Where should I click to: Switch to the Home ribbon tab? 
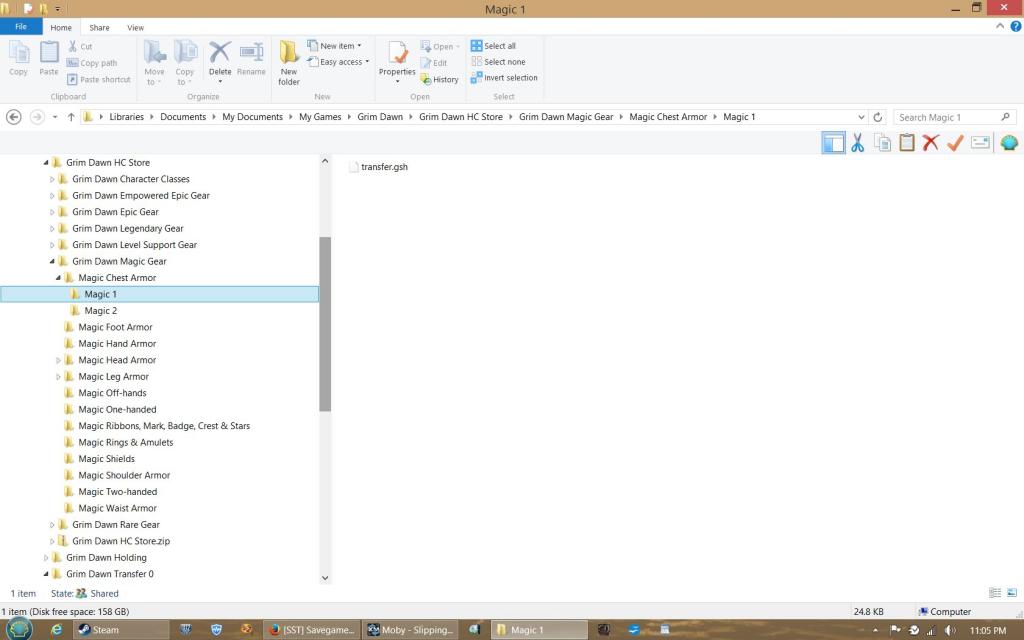(x=61, y=27)
